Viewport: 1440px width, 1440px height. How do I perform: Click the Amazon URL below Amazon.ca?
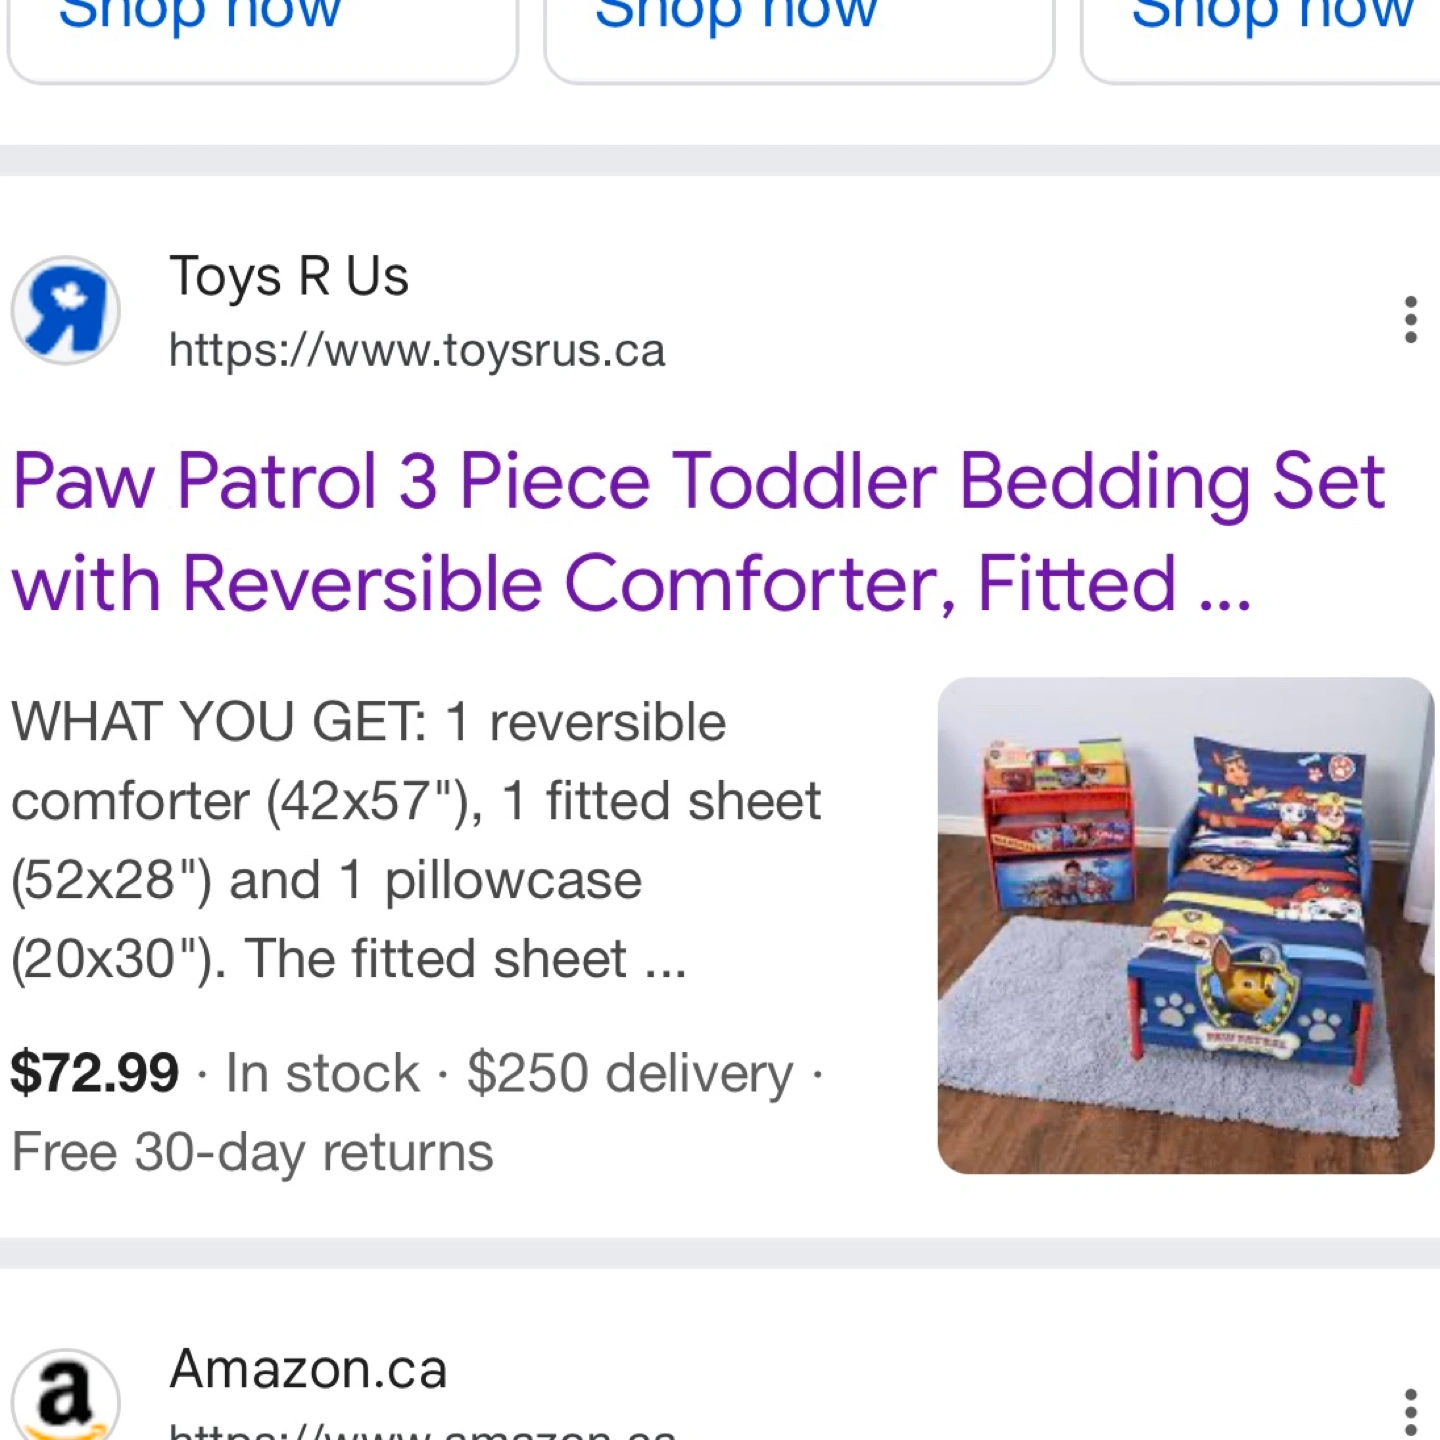(x=422, y=1430)
